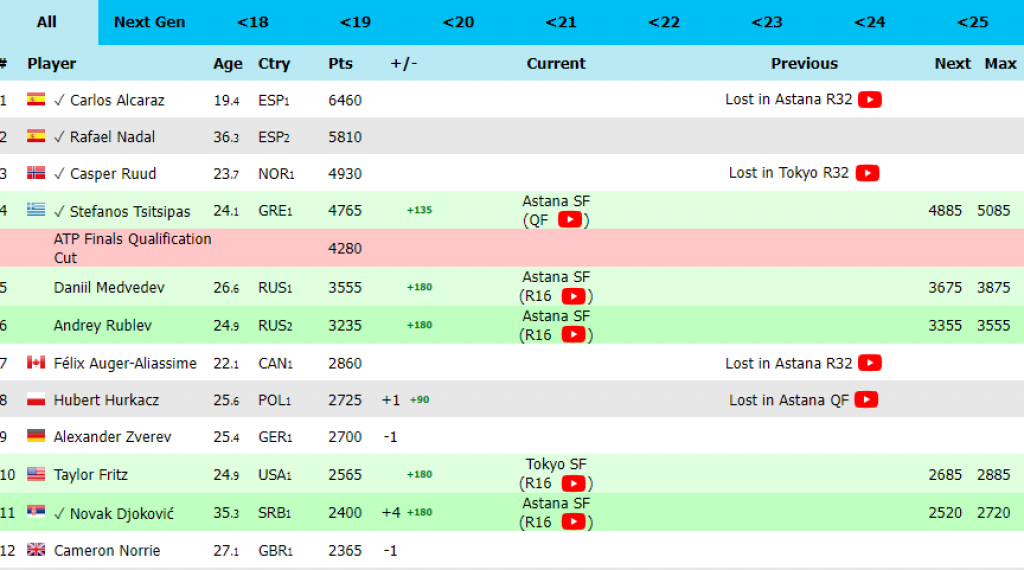Click Rafael Nadal's name
The image size is (1024, 570).
(x=112, y=137)
